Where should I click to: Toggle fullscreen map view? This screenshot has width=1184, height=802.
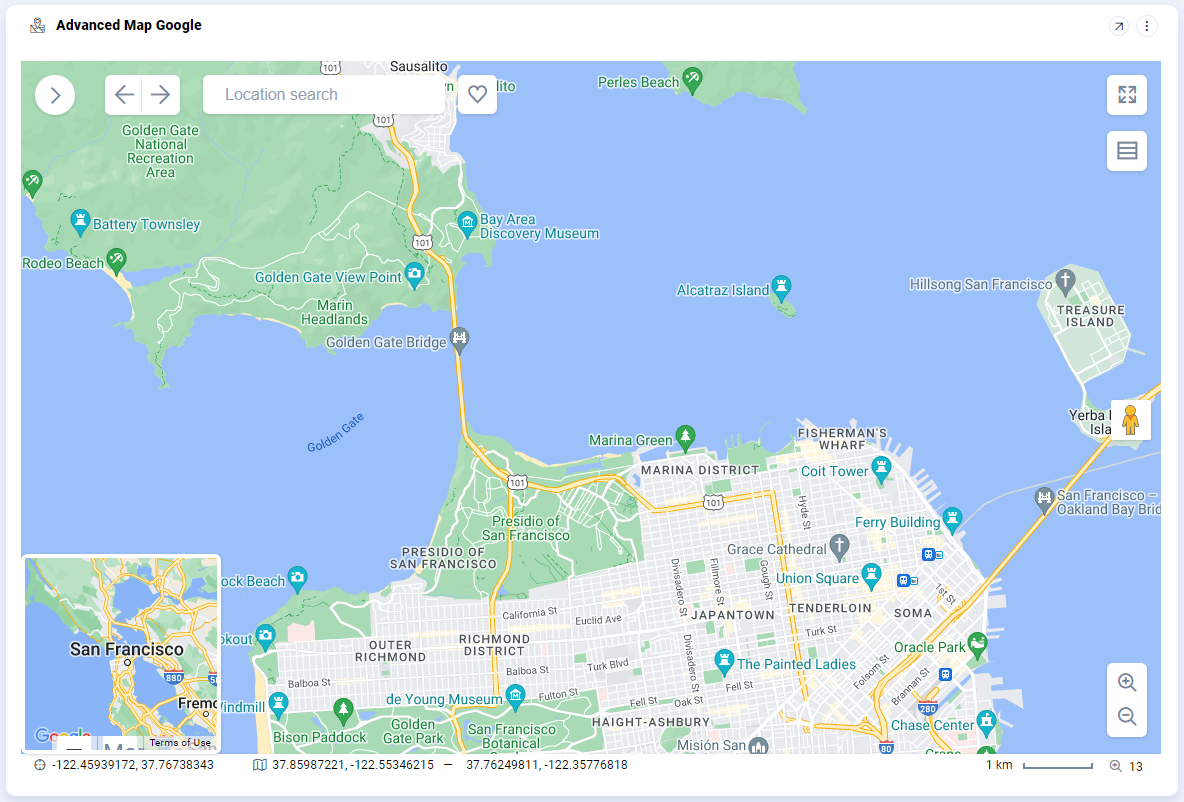click(1127, 95)
